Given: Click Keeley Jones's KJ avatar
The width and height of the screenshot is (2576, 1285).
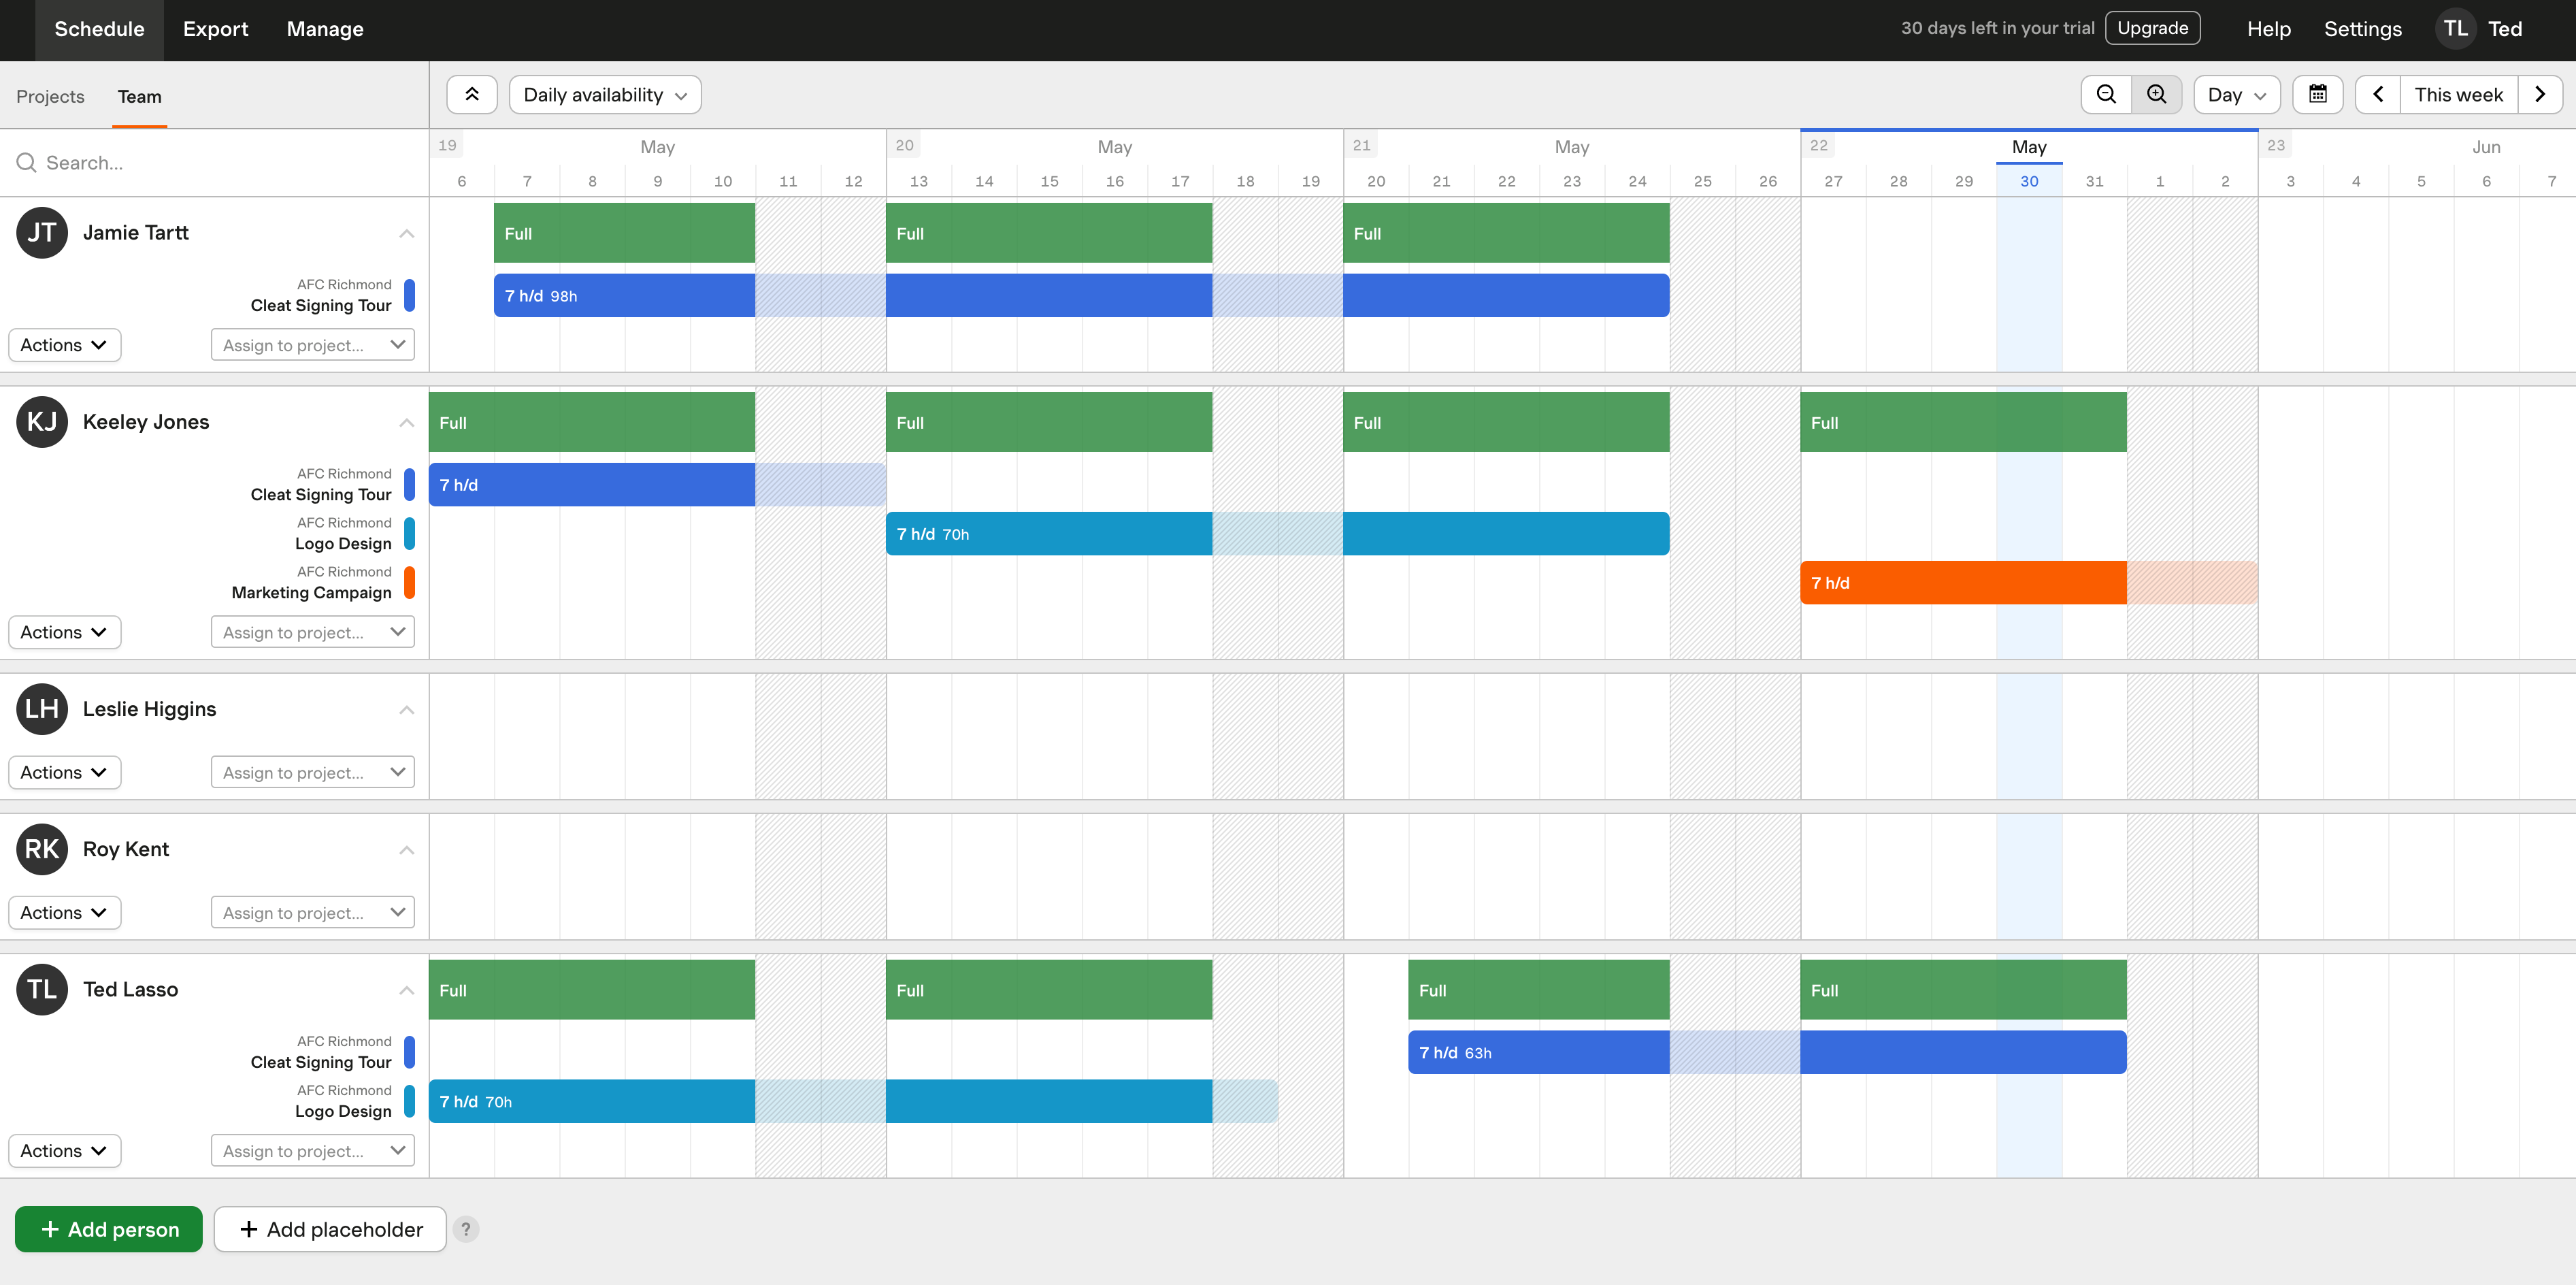Looking at the screenshot, I should pos(42,422).
